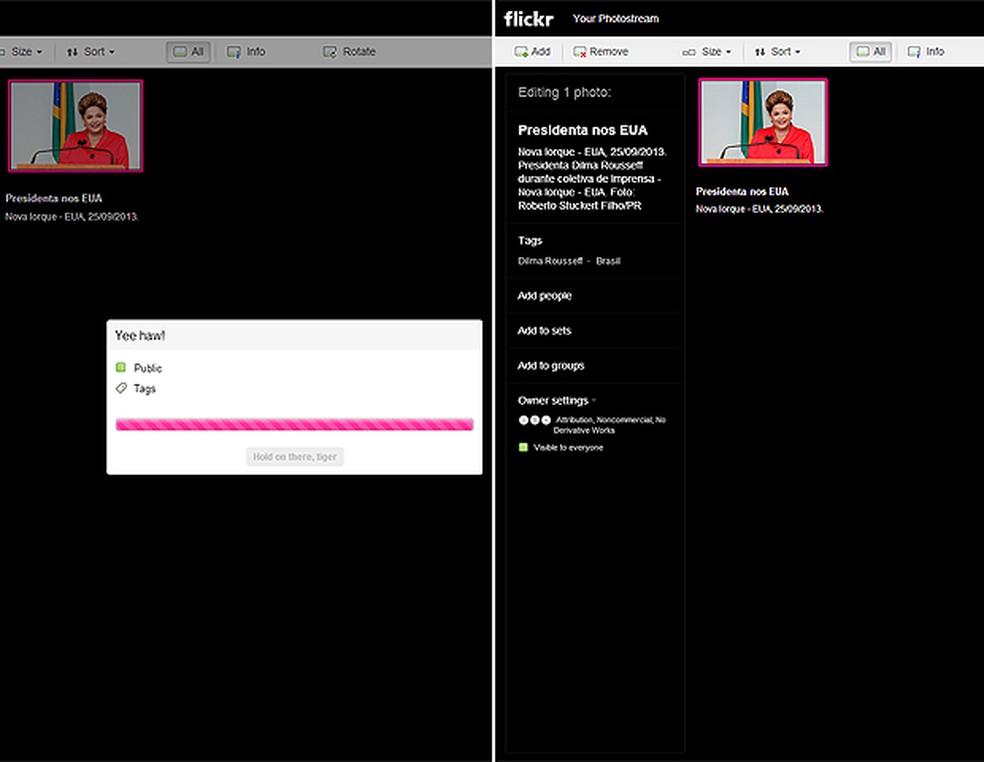Toggle the All button in right toolbar
The height and width of the screenshot is (762, 984).
[x=870, y=51]
